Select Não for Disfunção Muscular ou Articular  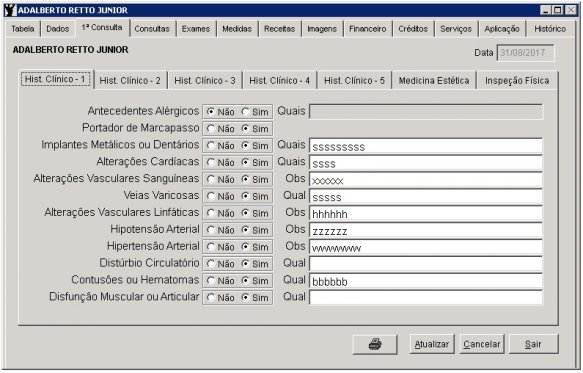[x=220, y=298]
